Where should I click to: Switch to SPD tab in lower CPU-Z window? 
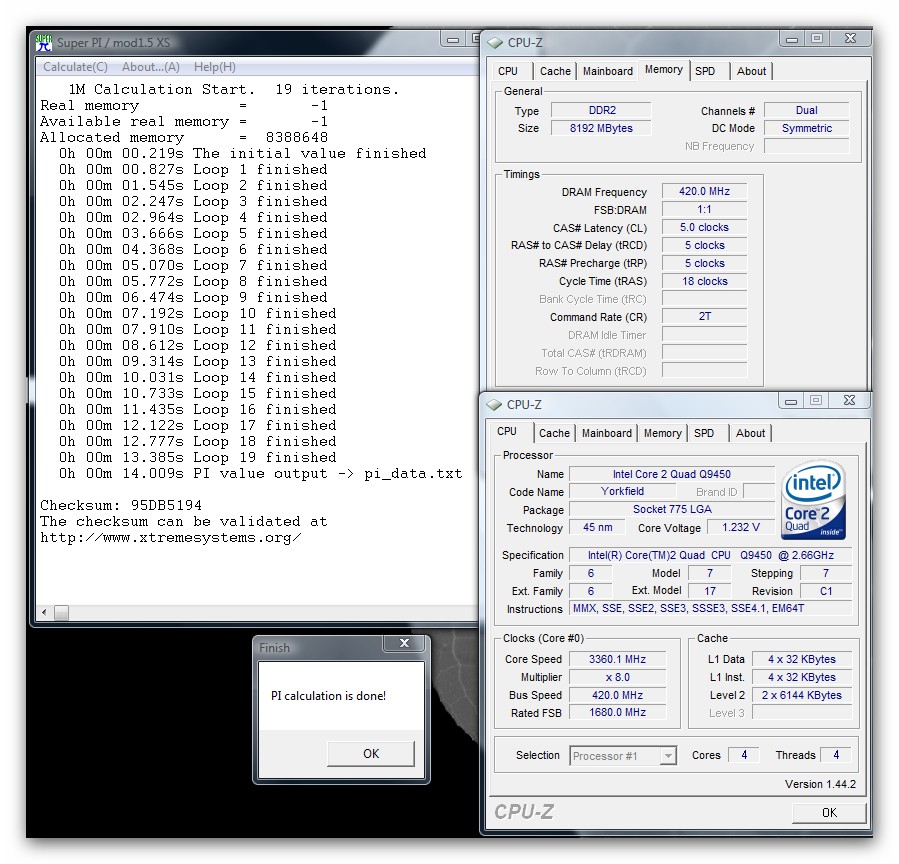tap(704, 433)
